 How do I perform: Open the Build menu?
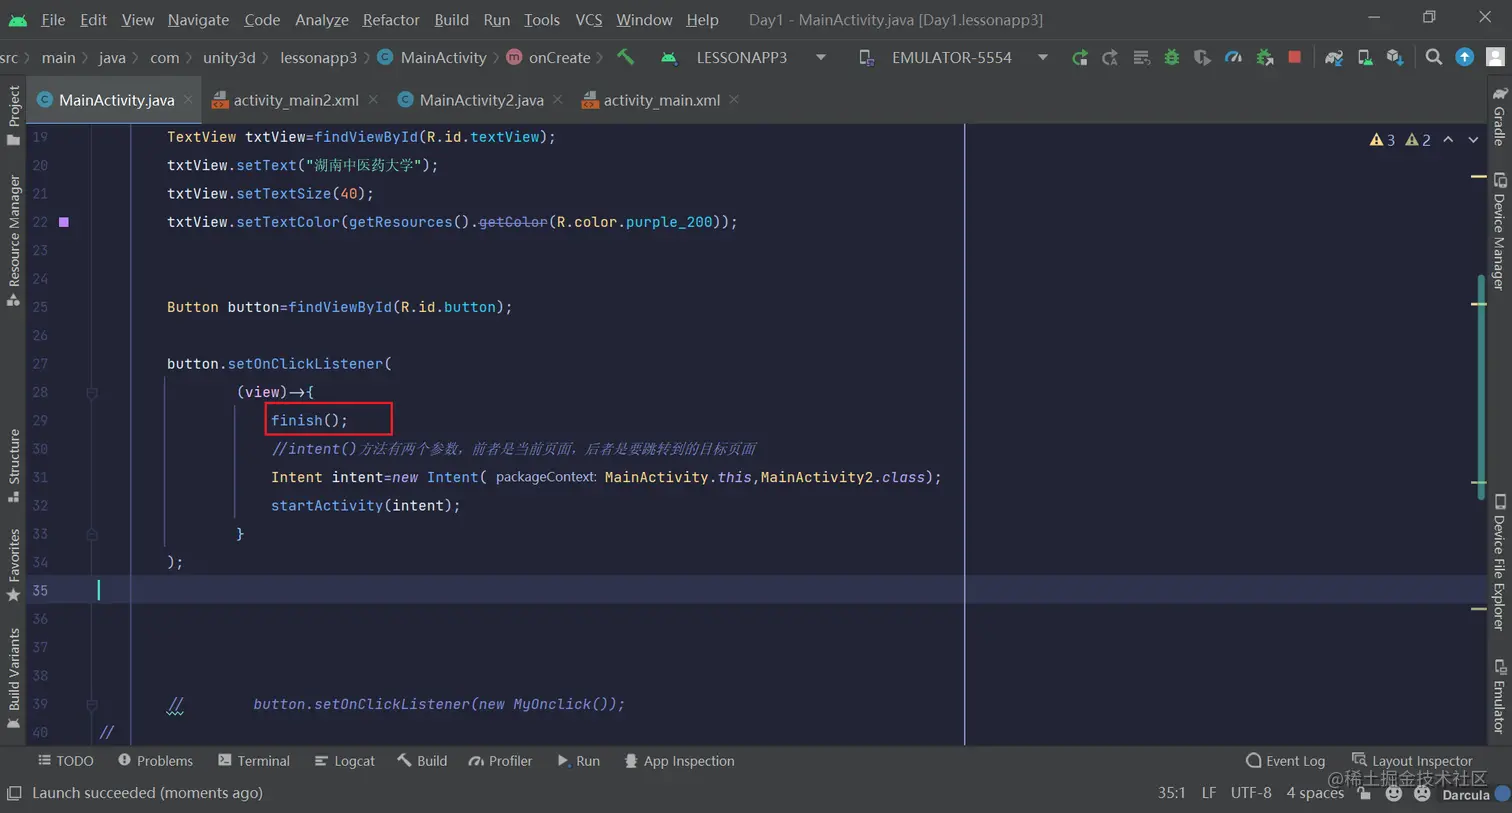coord(451,20)
